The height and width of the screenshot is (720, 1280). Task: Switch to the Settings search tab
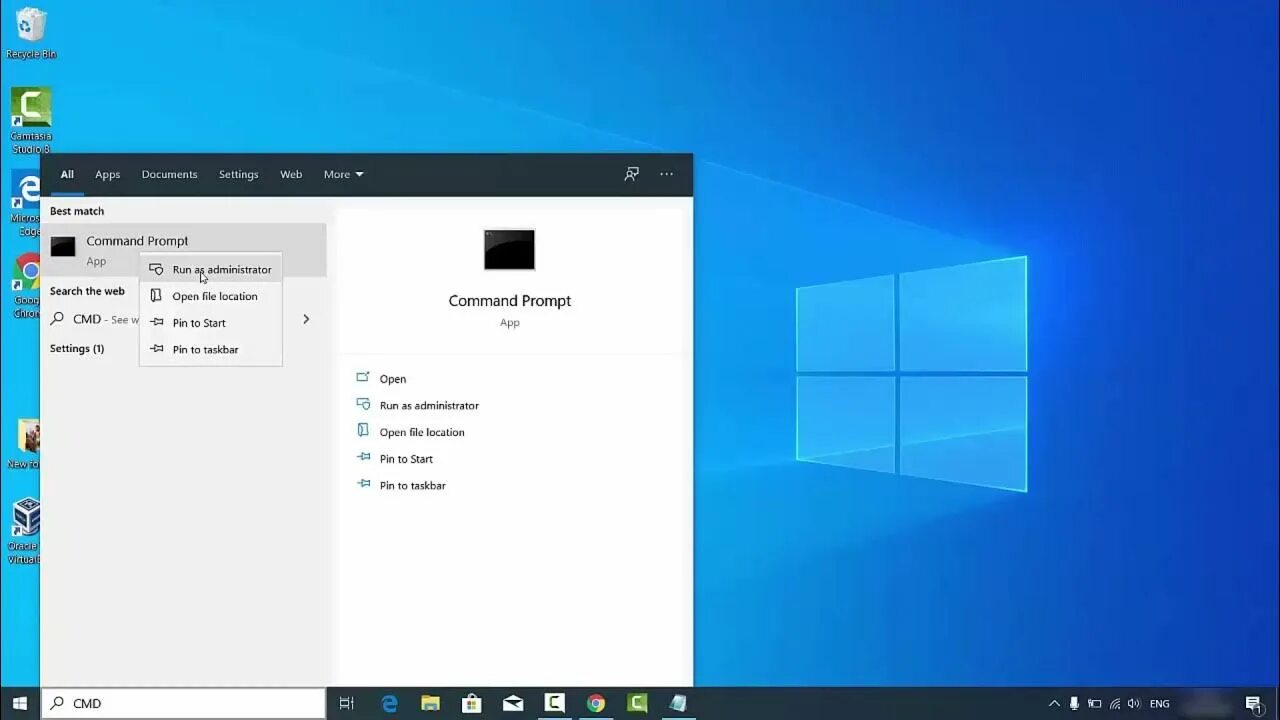point(238,174)
